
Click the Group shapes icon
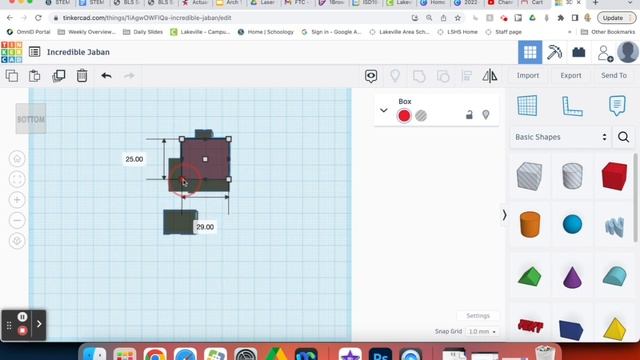pyautogui.click(x=419, y=76)
